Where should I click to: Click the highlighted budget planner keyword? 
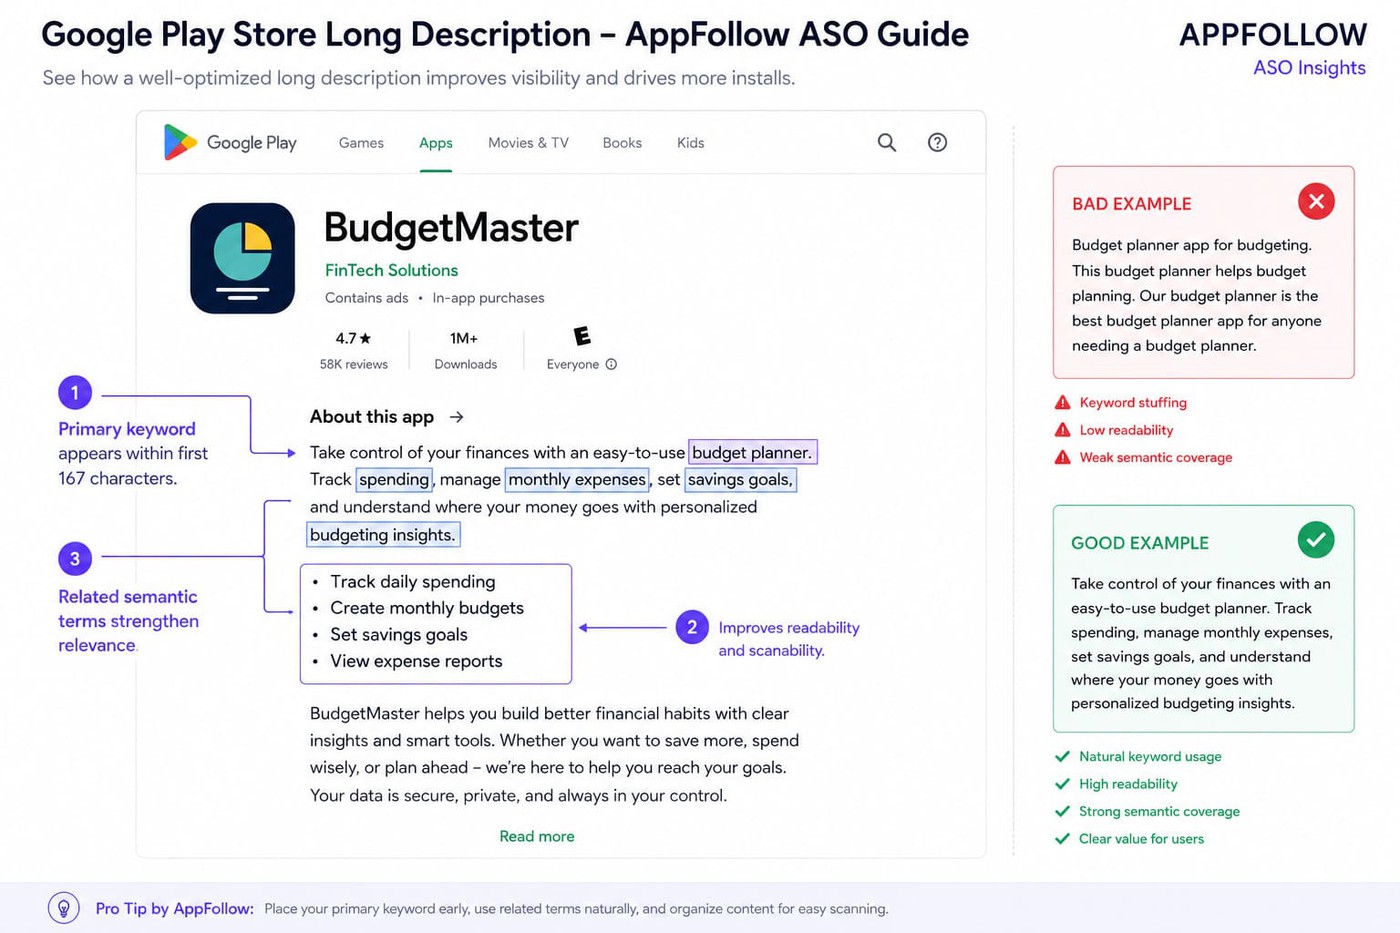752,452
